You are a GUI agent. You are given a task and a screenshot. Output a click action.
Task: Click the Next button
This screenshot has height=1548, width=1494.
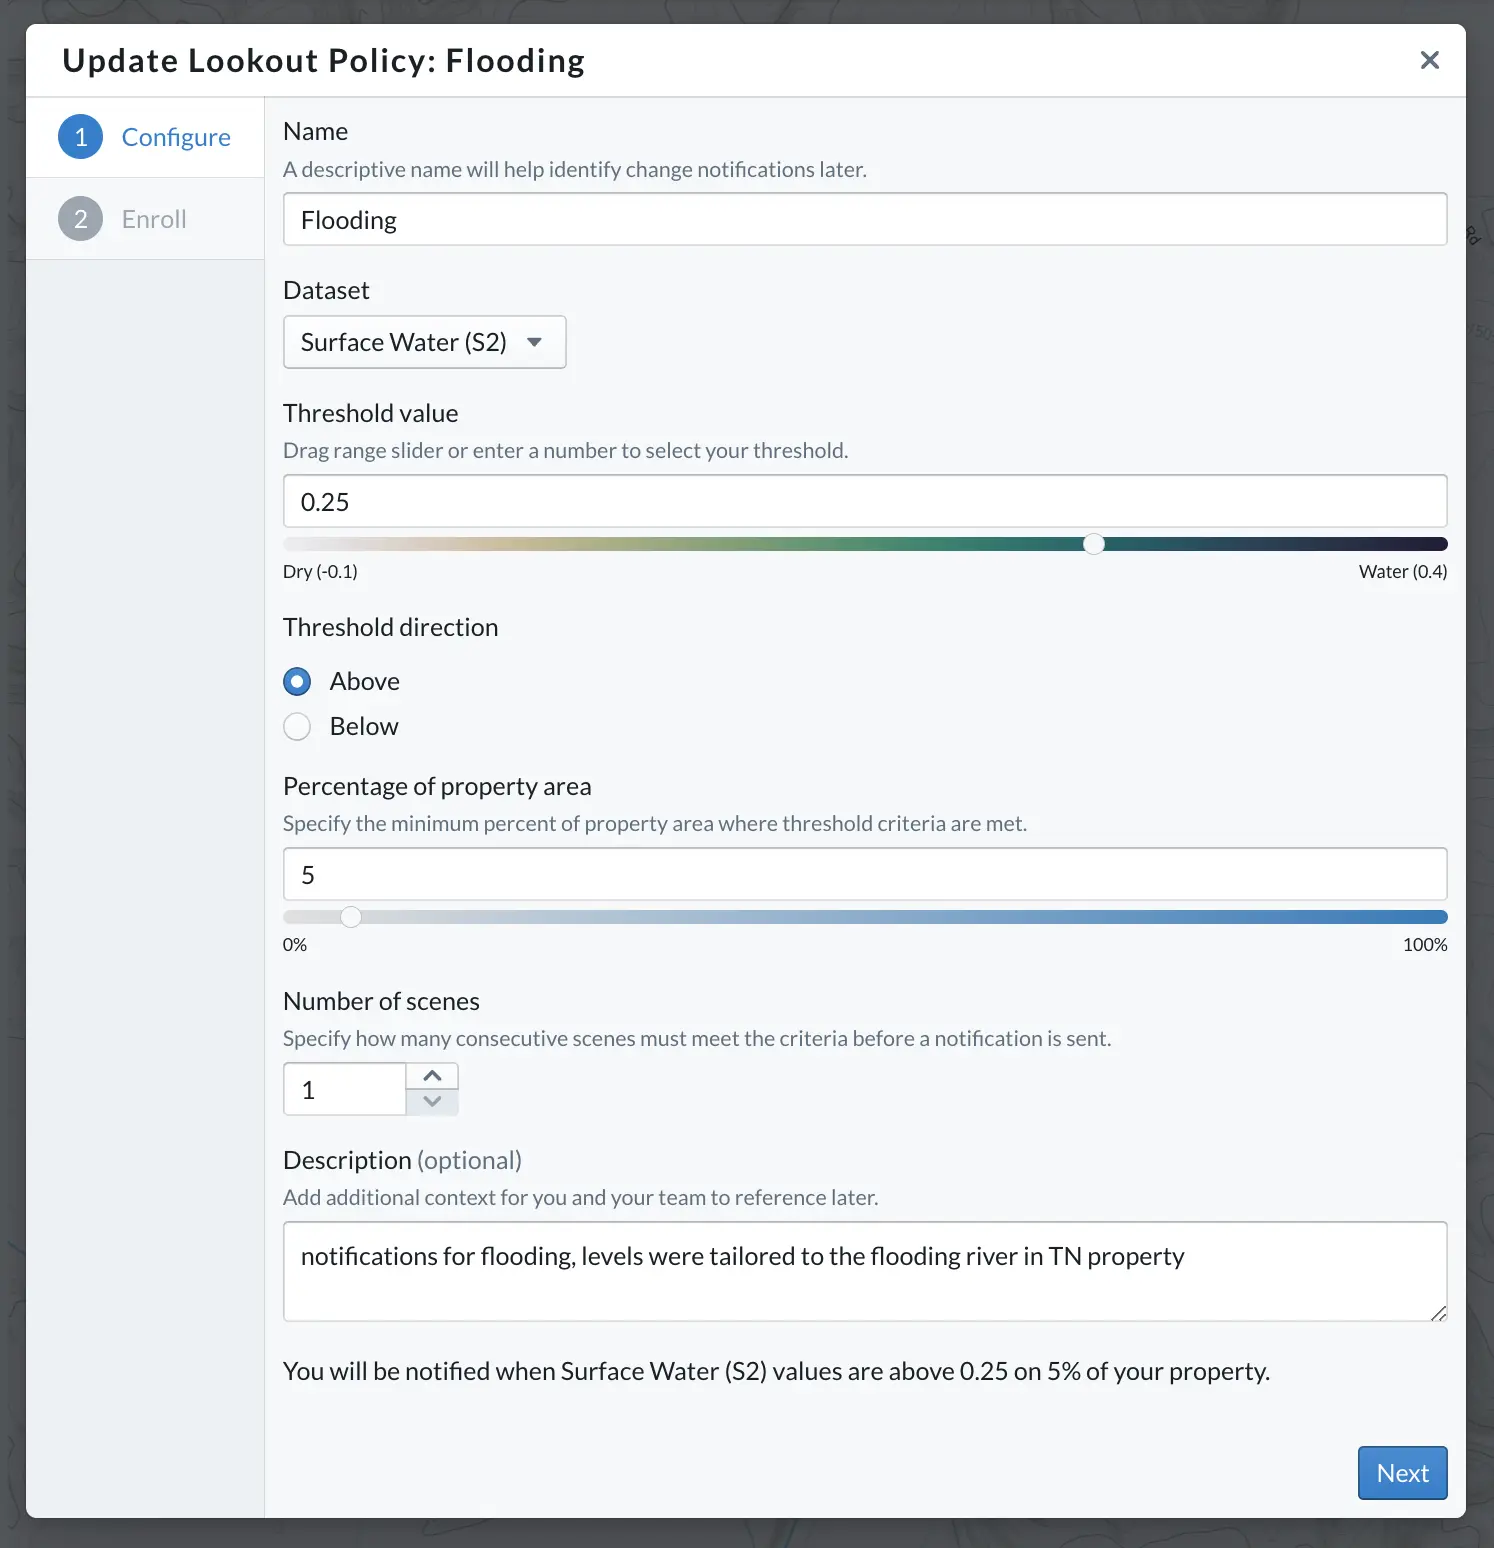pyautogui.click(x=1402, y=1473)
